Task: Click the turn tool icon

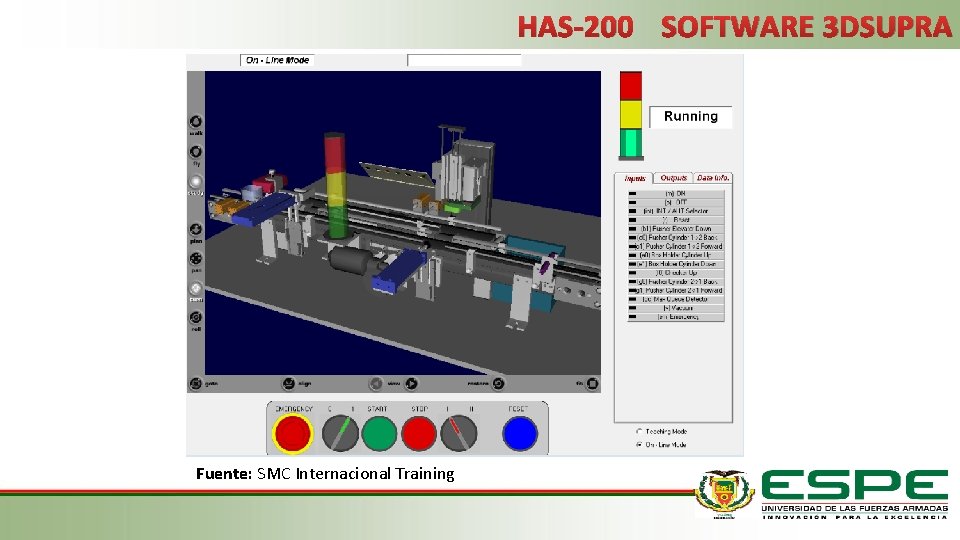Action: pos(196,288)
